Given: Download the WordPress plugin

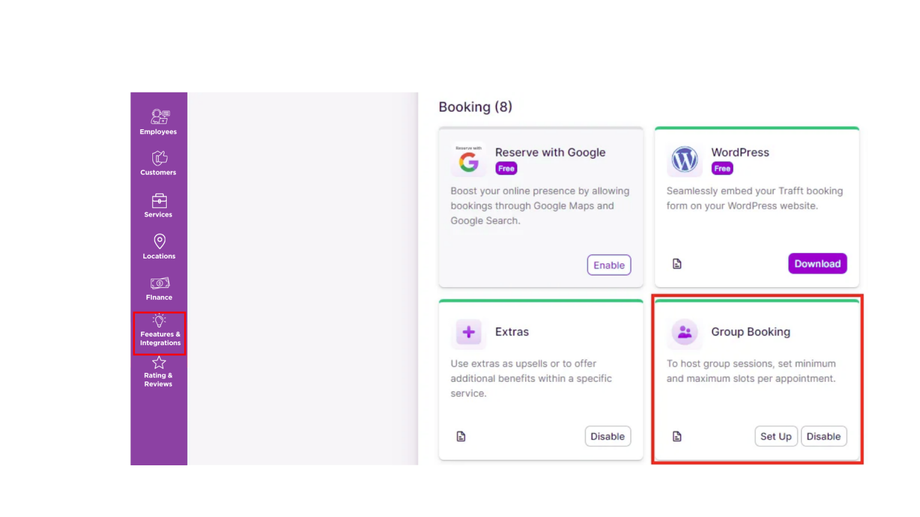Looking at the screenshot, I should coord(817,264).
